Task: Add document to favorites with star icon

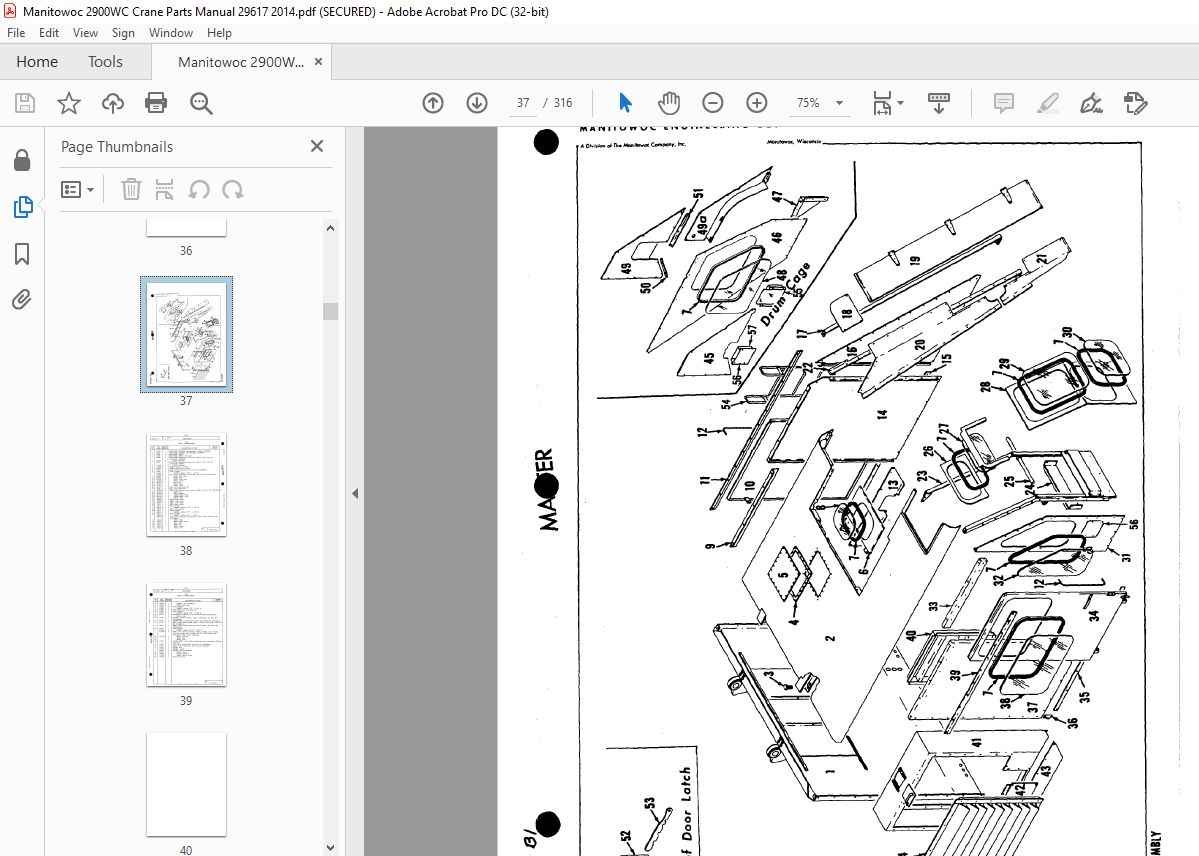Action: click(x=69, y=103)
